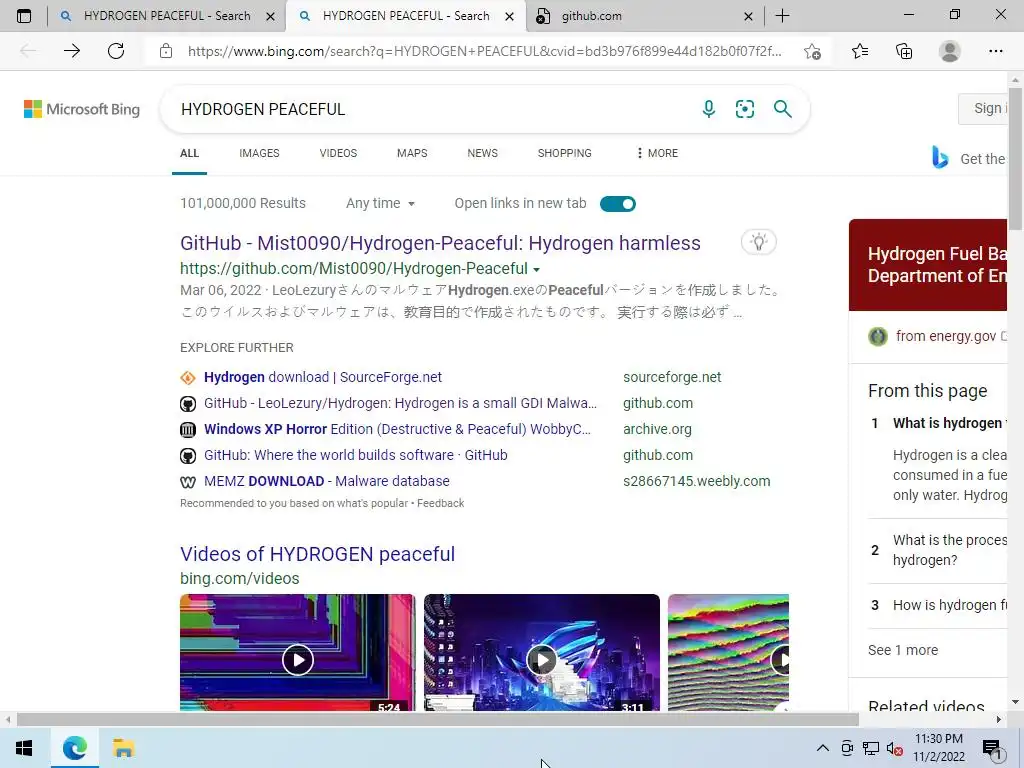
Task: Click the Feedback link
Action: pos(441,503)
